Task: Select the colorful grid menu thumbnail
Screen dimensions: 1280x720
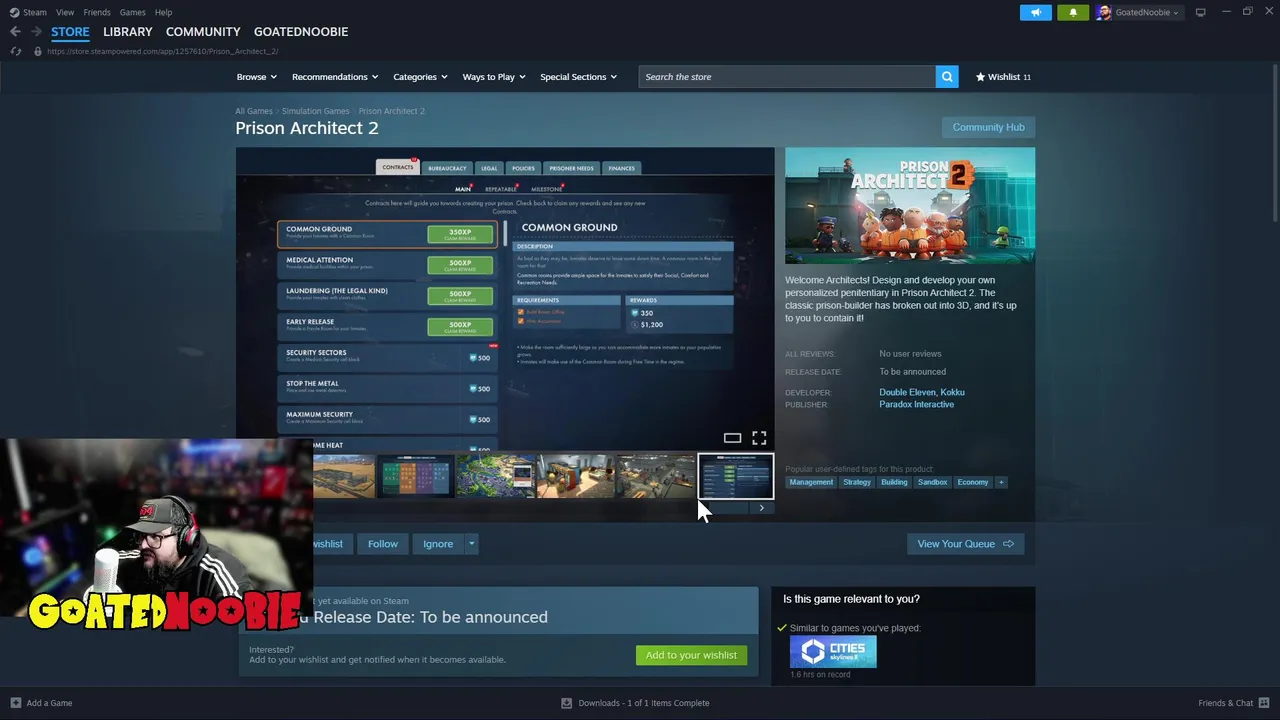Action: click(416, 476)
